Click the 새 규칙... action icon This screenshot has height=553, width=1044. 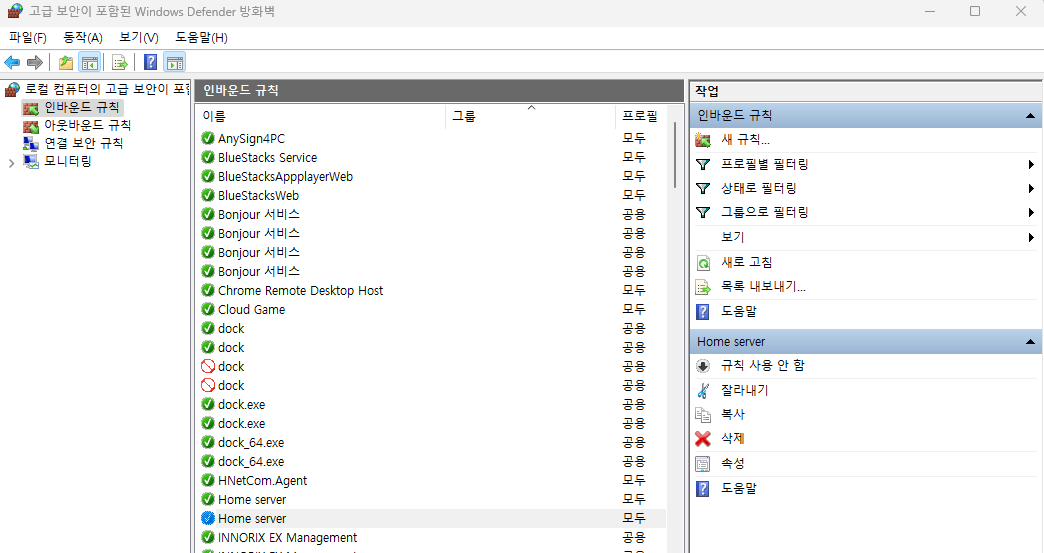(702, 140)
